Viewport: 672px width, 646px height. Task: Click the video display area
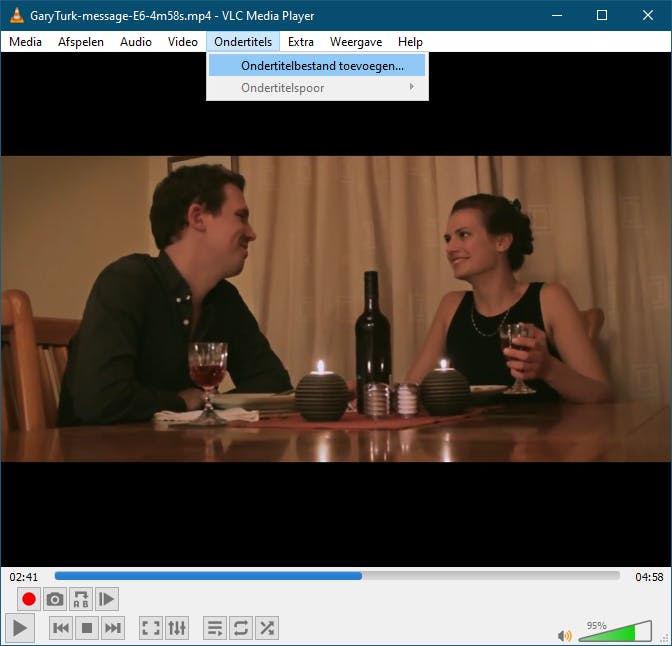[336, 309]
